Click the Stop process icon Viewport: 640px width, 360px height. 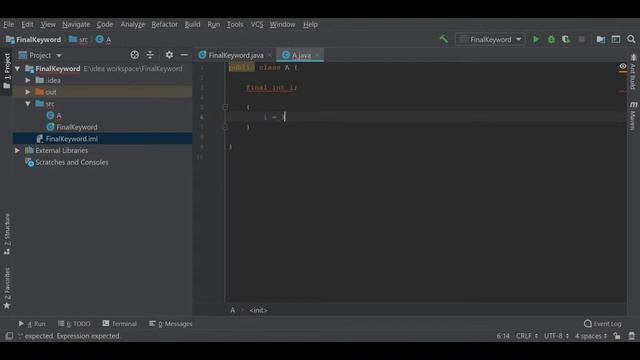pyautogui.click(x=581, y=39)
